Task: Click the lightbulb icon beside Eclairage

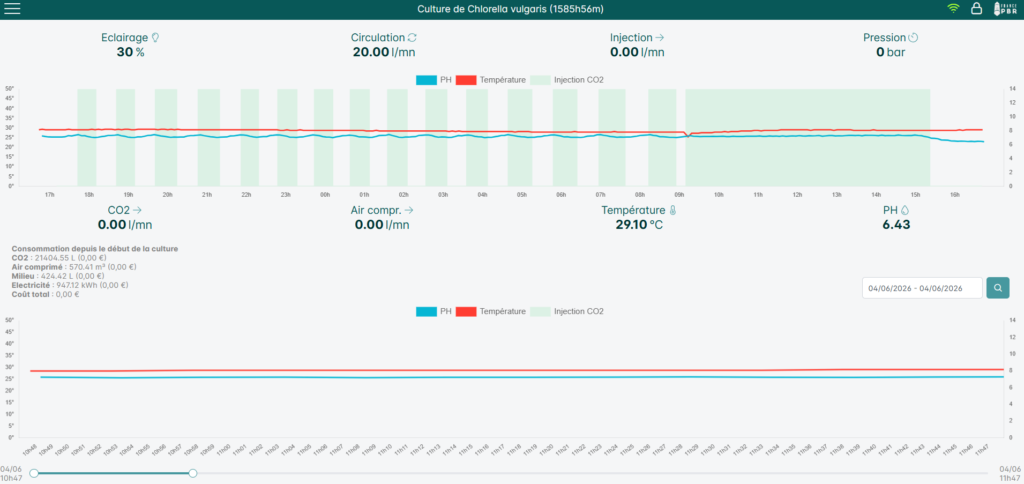Action: coord(155,38)
